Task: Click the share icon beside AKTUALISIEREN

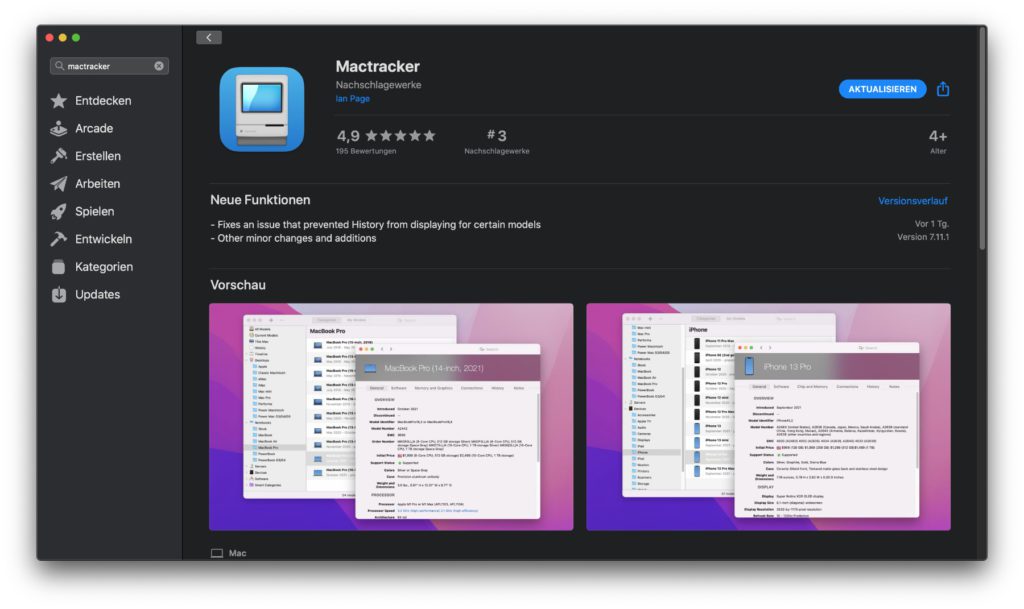Action: pos(943,88)
